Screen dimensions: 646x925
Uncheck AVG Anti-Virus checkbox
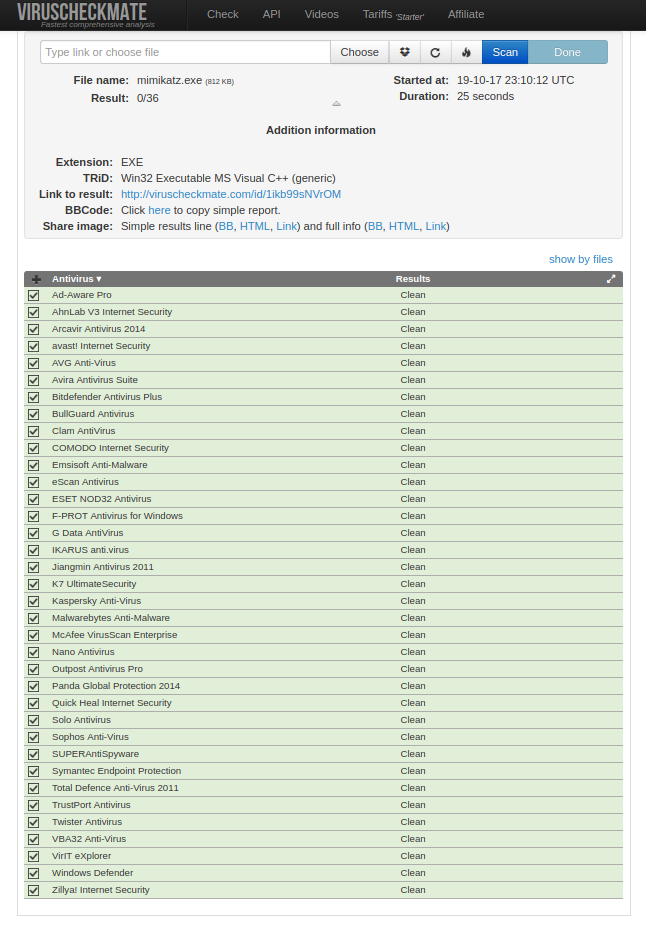[x=34, y=363]
